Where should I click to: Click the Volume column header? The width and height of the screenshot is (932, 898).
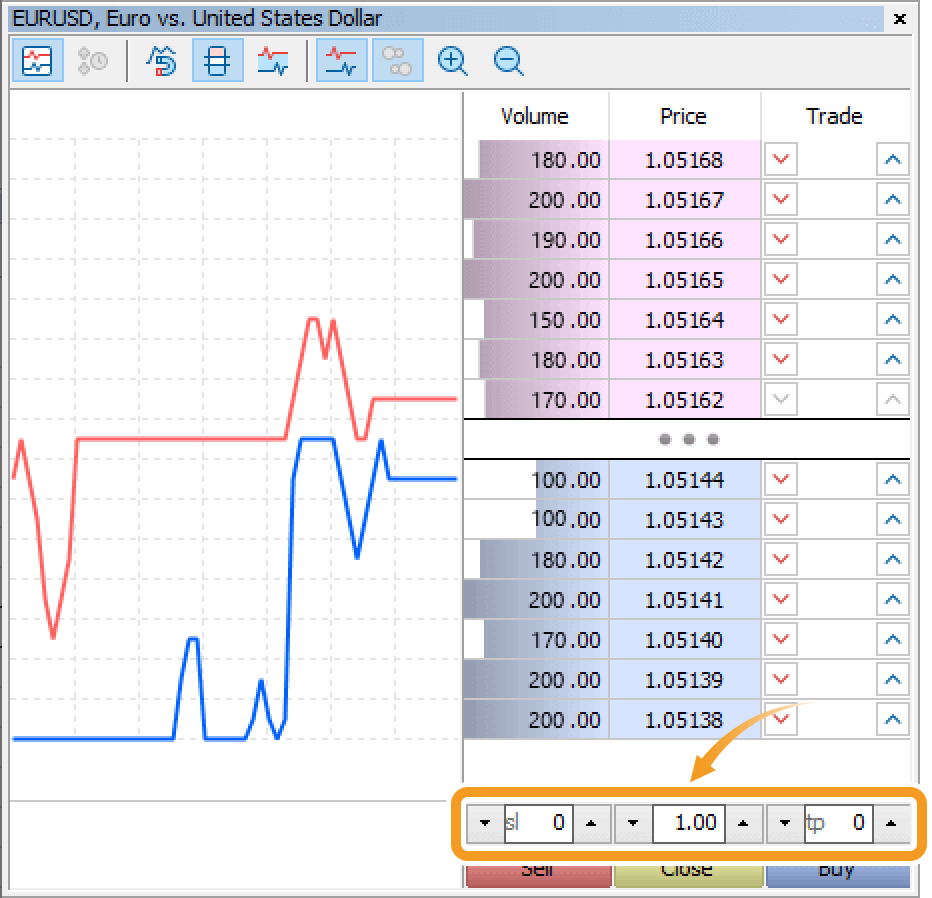coord(535,116)
